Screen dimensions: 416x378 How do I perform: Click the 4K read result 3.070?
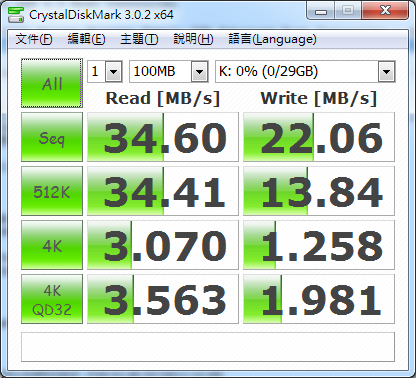click(x=163, y=245)
